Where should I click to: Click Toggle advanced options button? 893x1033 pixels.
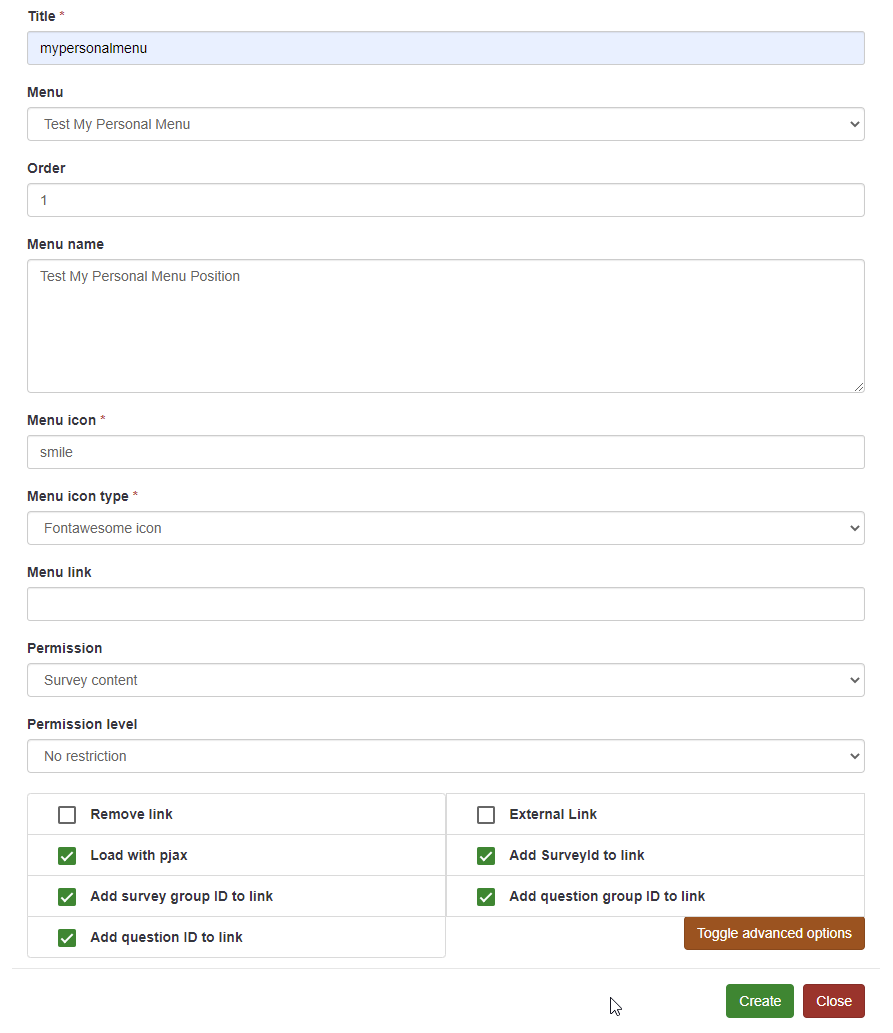(x=774, y=933)
